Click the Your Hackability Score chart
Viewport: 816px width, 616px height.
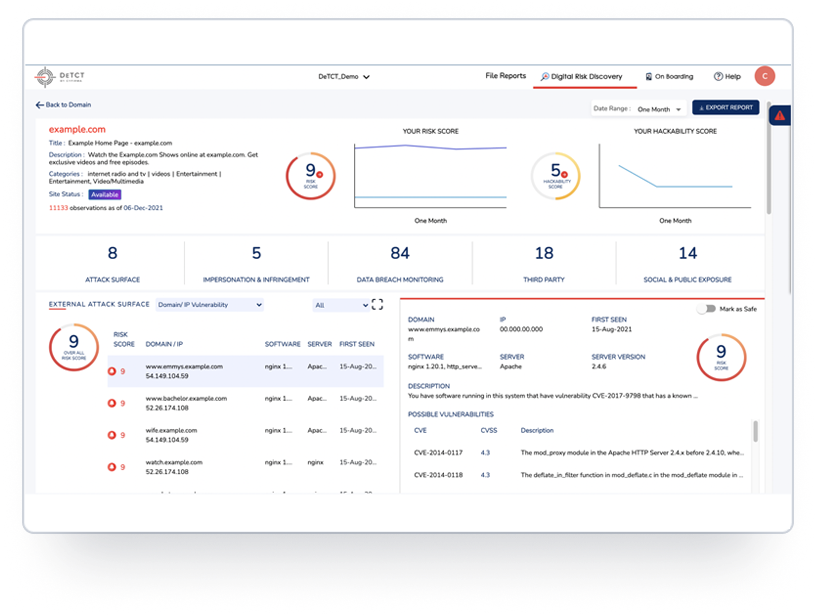pyautogui.click(x=675, y=176)
